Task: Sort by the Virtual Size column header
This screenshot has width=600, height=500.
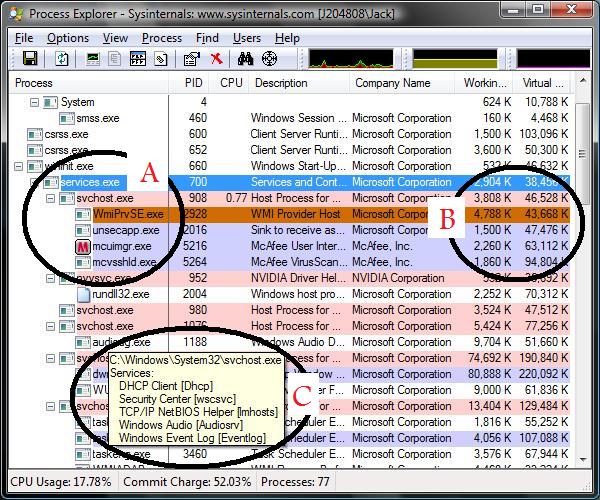Action: pyautogui.click(x=543, y=83)
